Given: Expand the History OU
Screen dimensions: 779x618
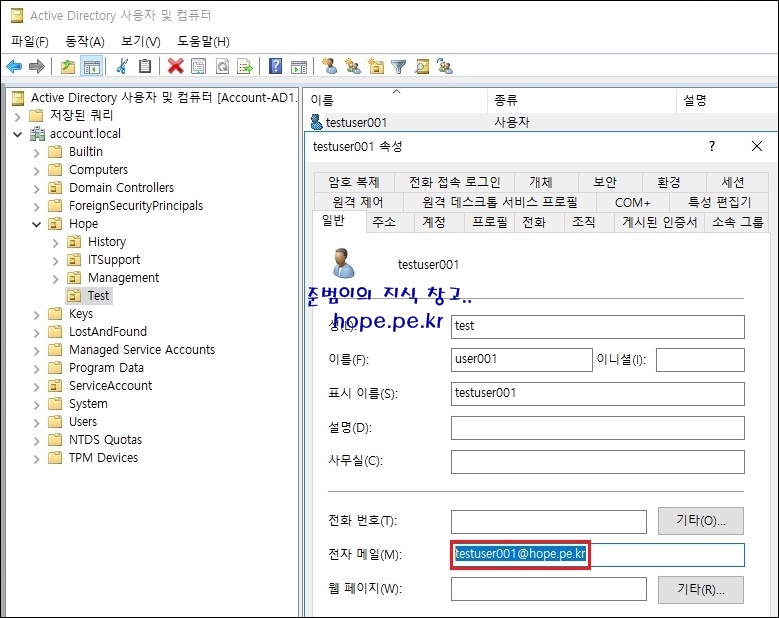Looking at the screenshot, I should (x=55, y=243).
